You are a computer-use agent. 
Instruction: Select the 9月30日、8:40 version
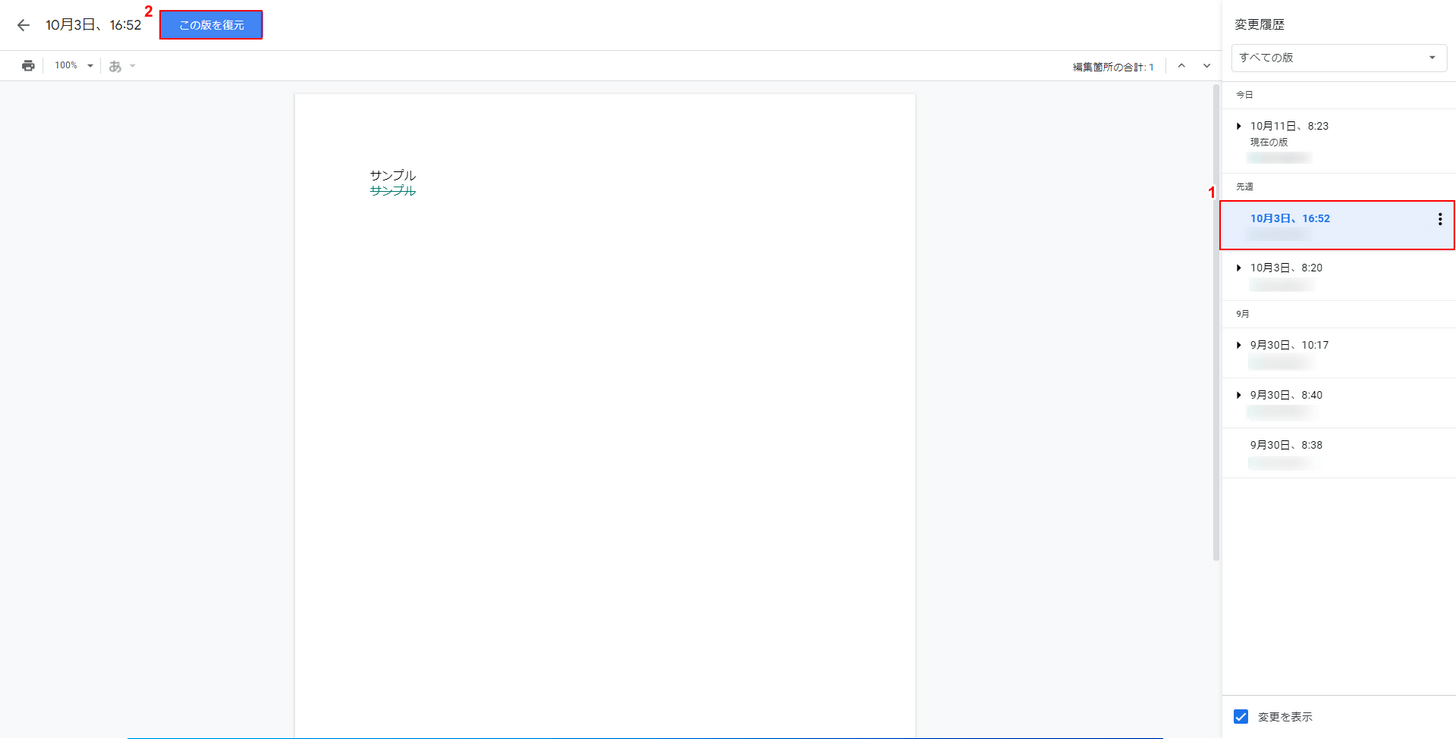[x=1338, y=403]
